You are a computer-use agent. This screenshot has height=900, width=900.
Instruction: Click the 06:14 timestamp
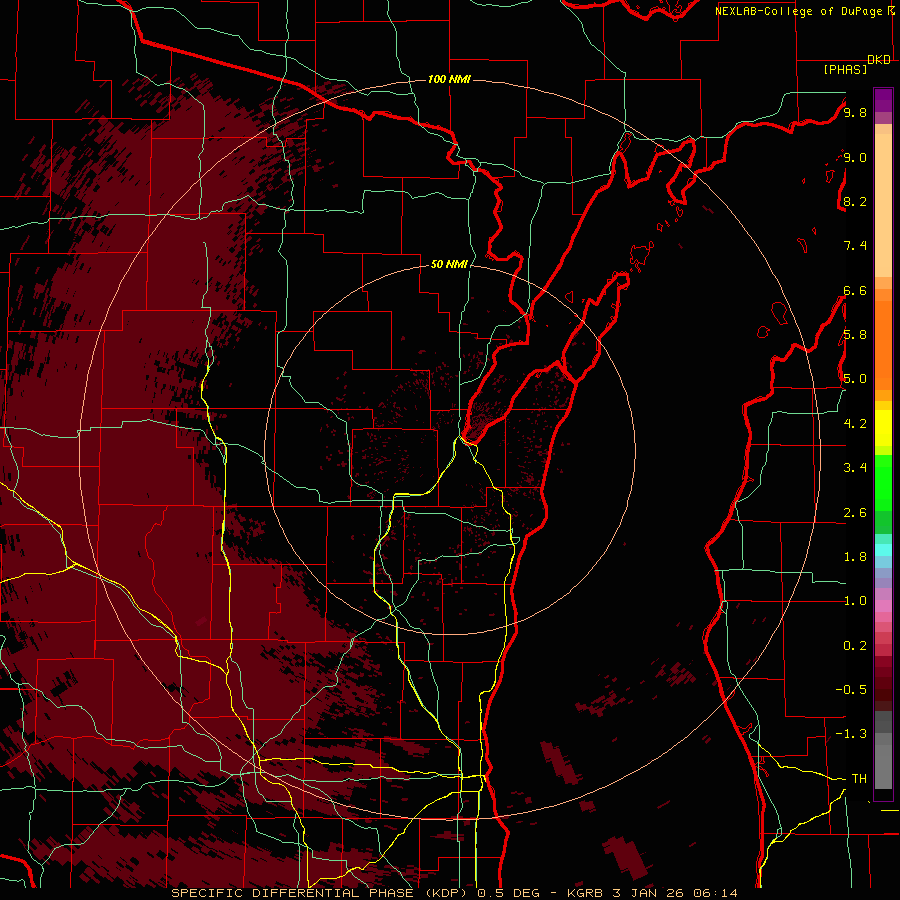pyautogui.click(x=715, y=893)
